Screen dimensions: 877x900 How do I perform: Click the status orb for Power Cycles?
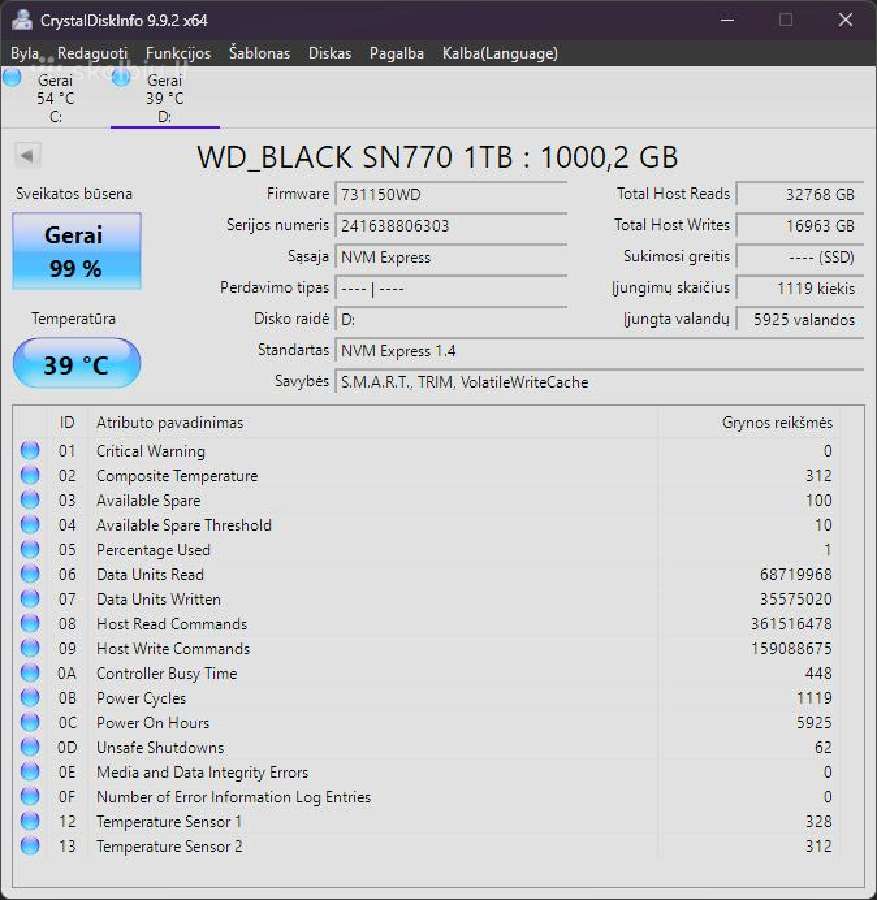pos(30,697)
